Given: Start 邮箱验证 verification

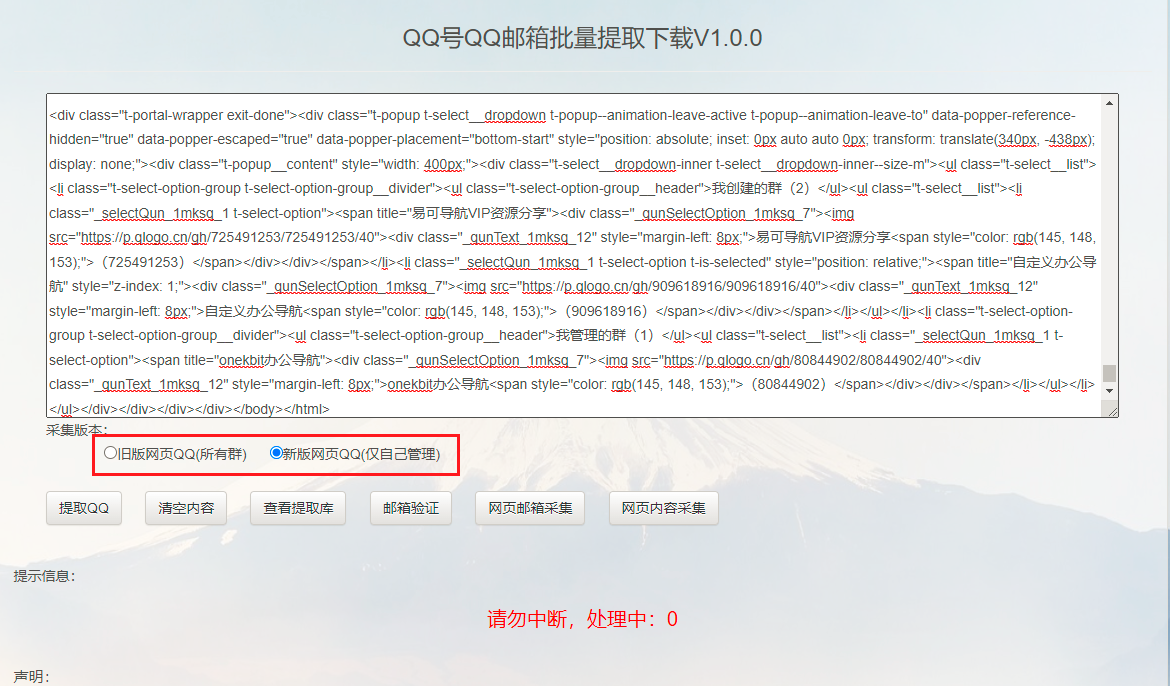Looking at the screenshot, I should tap(410, 508).
